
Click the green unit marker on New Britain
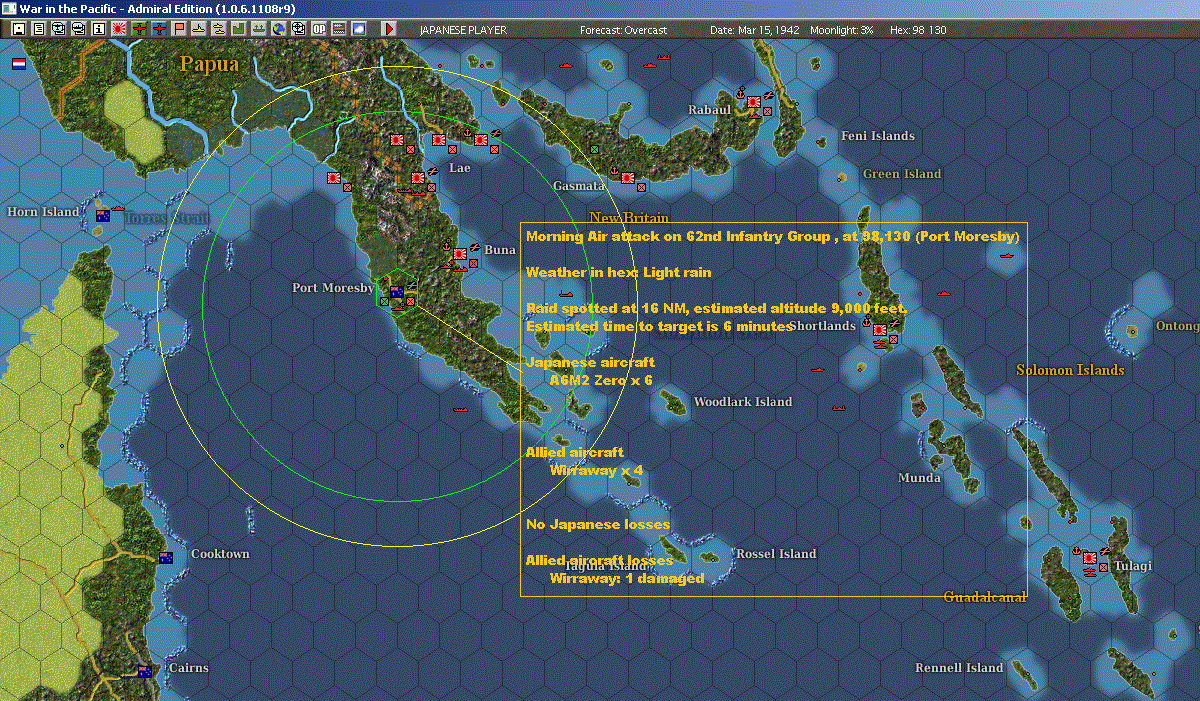595,149
